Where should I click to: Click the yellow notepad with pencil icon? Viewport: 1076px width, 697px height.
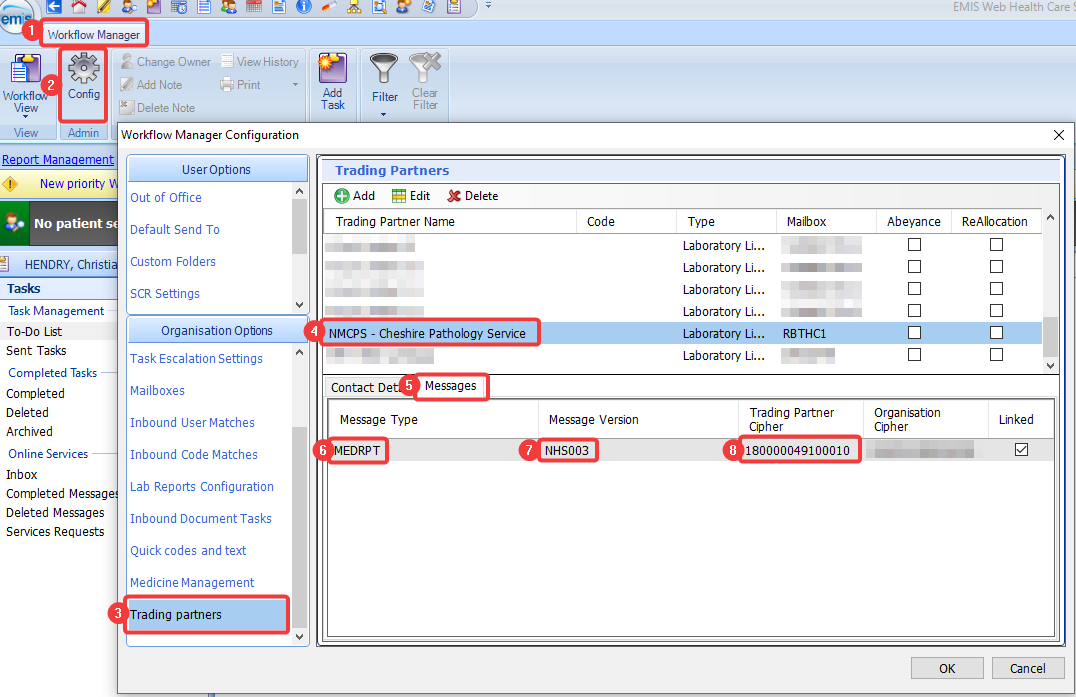104,7
